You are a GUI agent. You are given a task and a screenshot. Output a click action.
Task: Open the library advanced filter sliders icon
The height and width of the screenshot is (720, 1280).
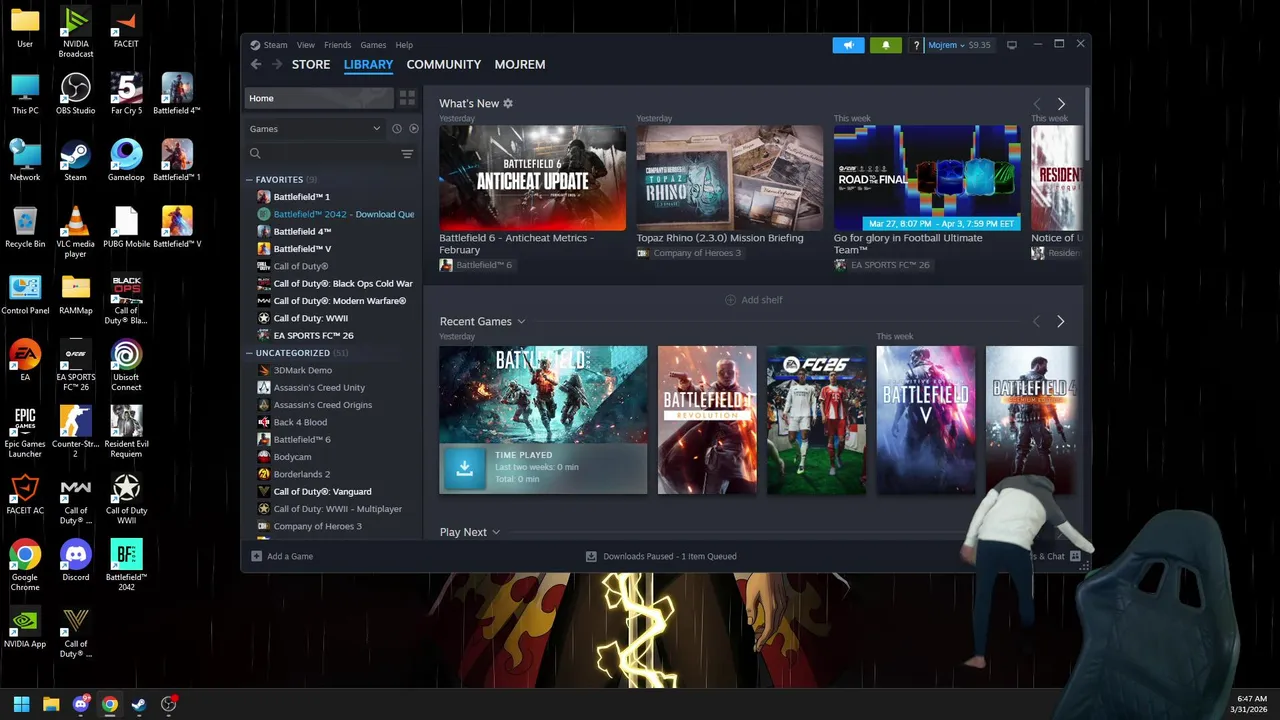(407, 154)
